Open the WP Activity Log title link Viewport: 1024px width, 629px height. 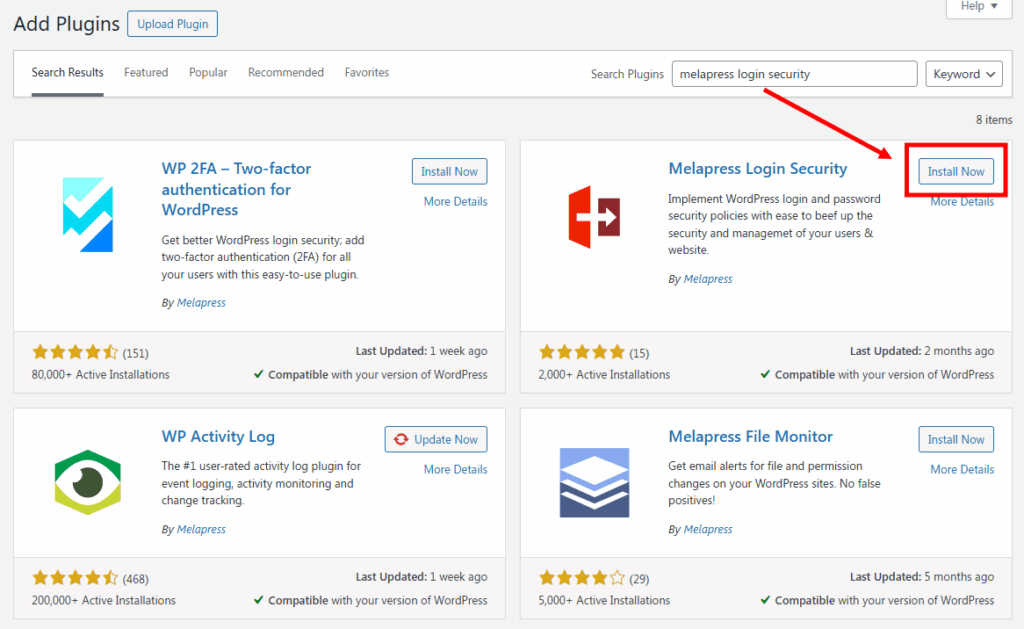coord(218,436)
